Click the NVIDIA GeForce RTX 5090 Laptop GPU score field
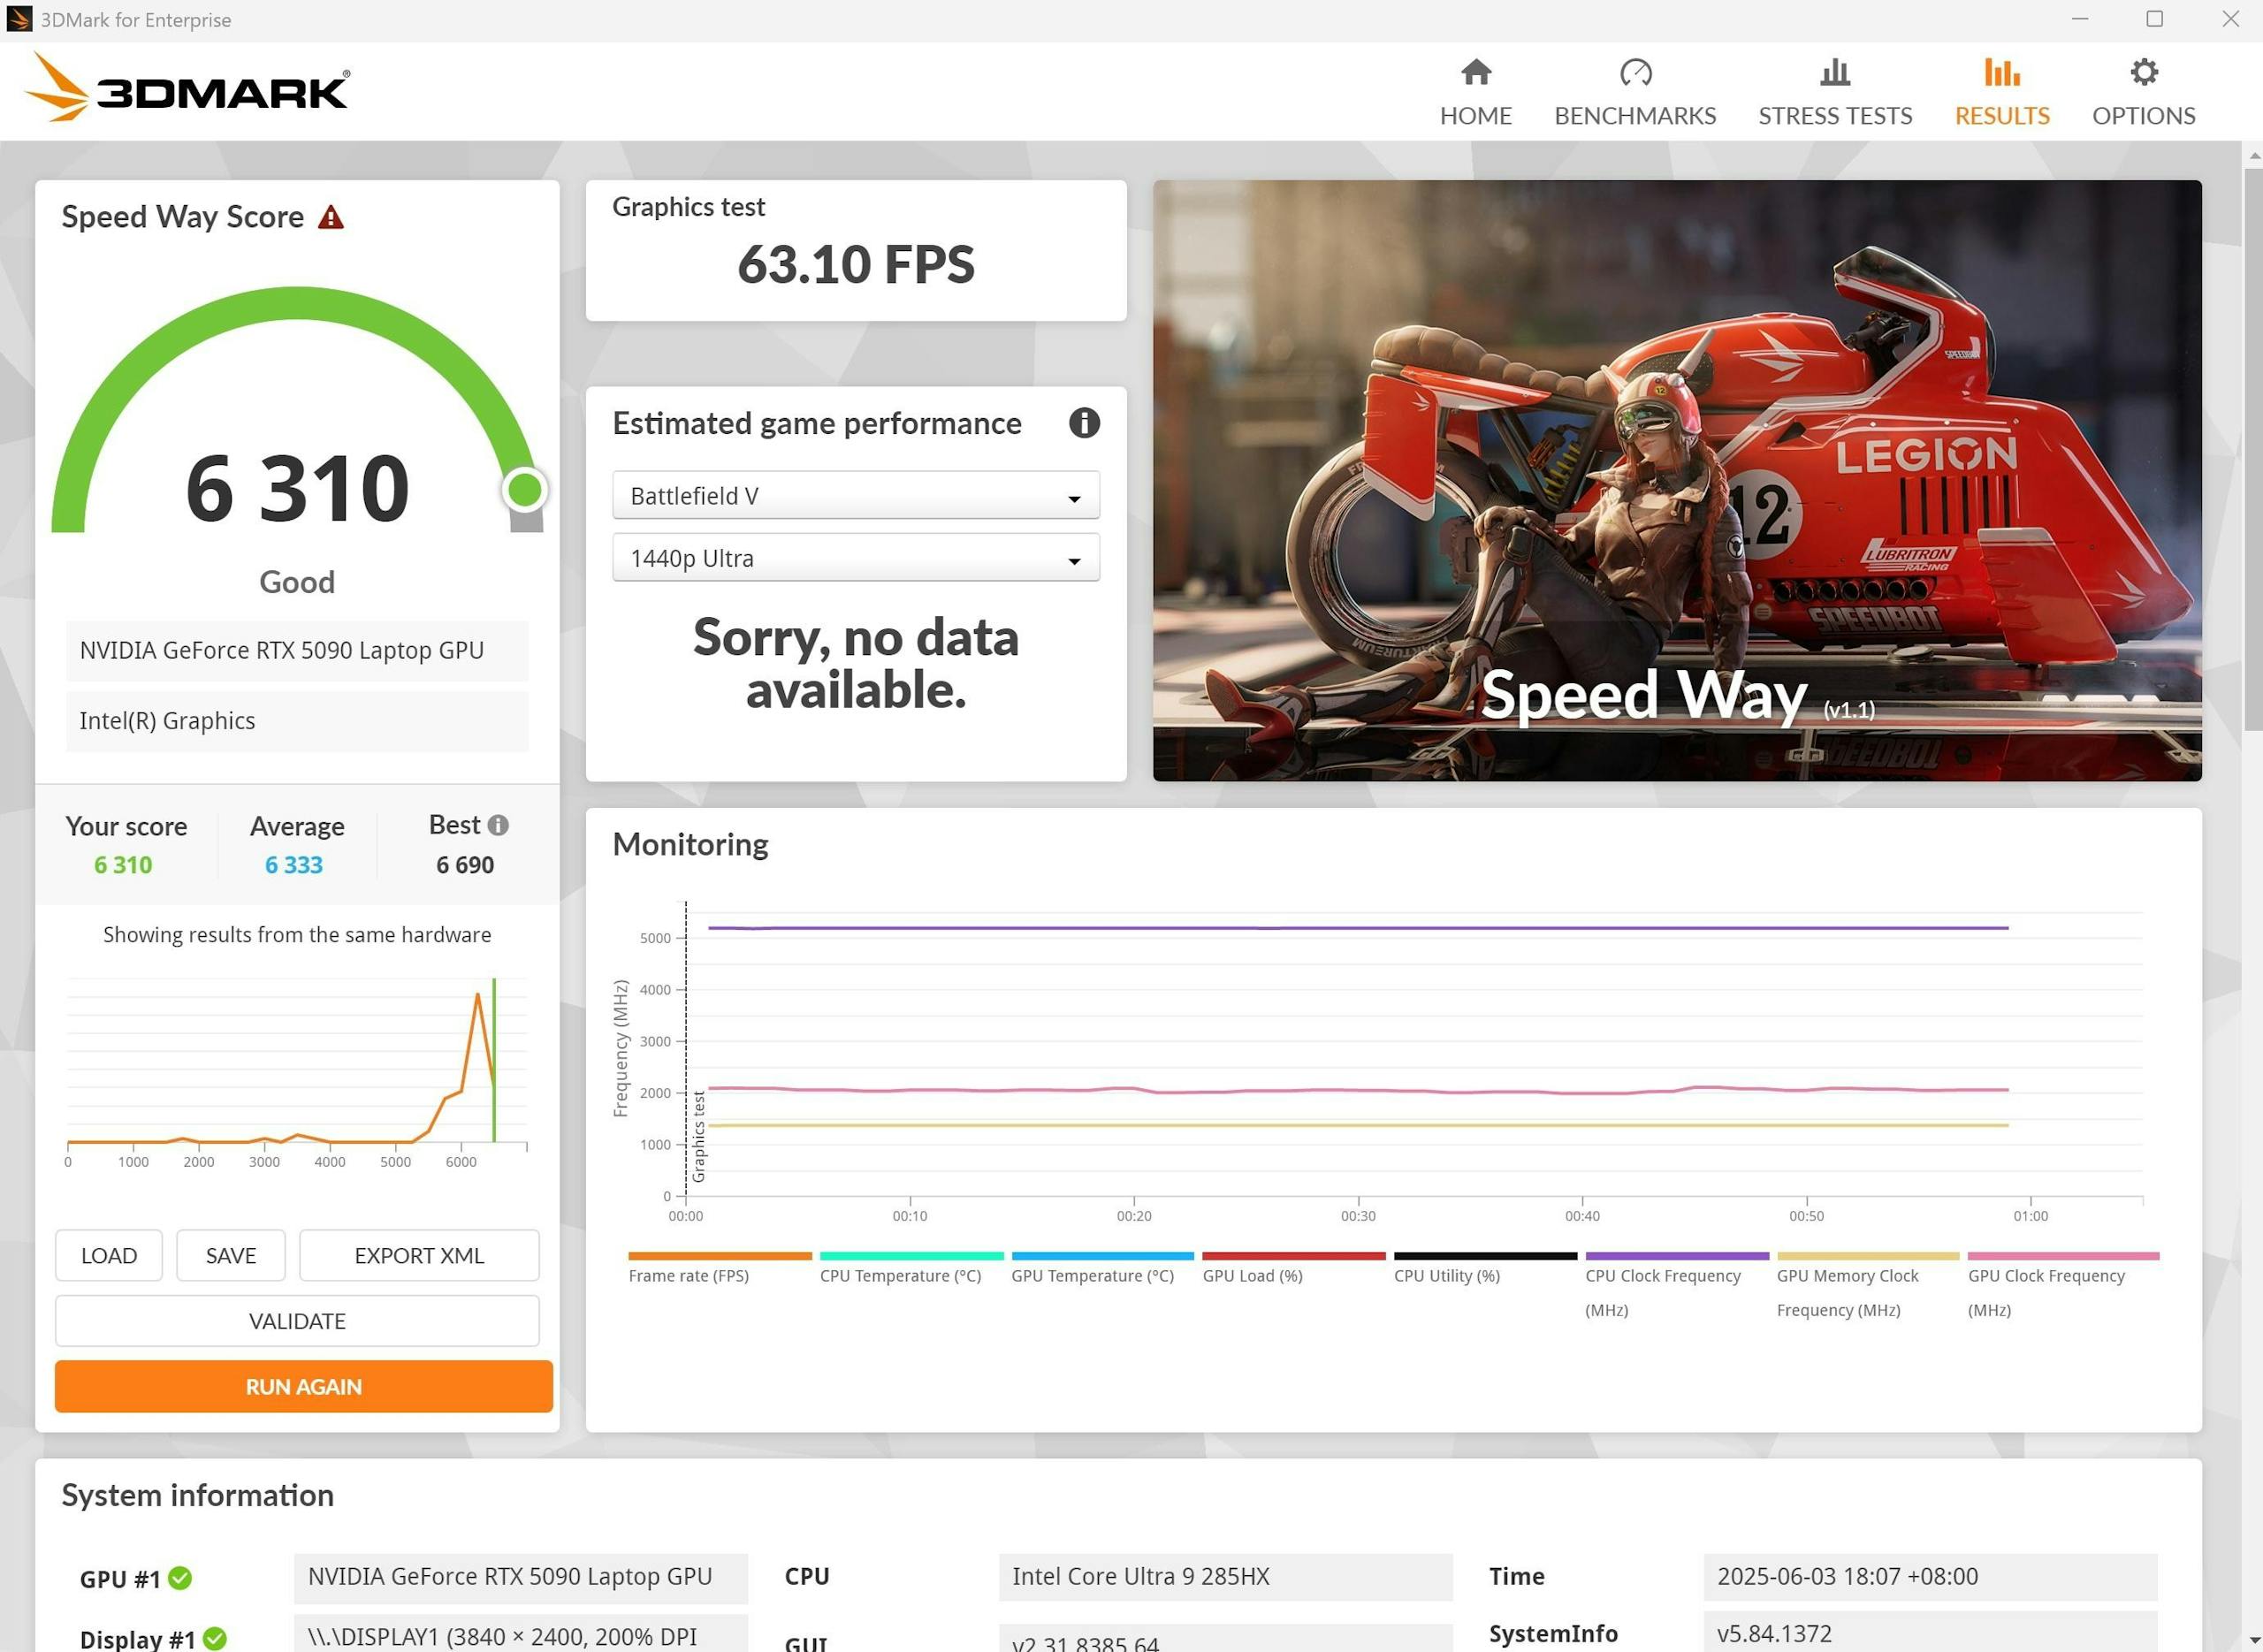 tap(297, 651)
